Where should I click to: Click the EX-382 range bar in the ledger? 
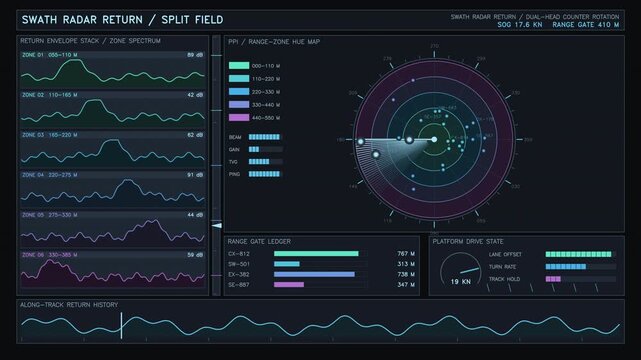point(314,274)
